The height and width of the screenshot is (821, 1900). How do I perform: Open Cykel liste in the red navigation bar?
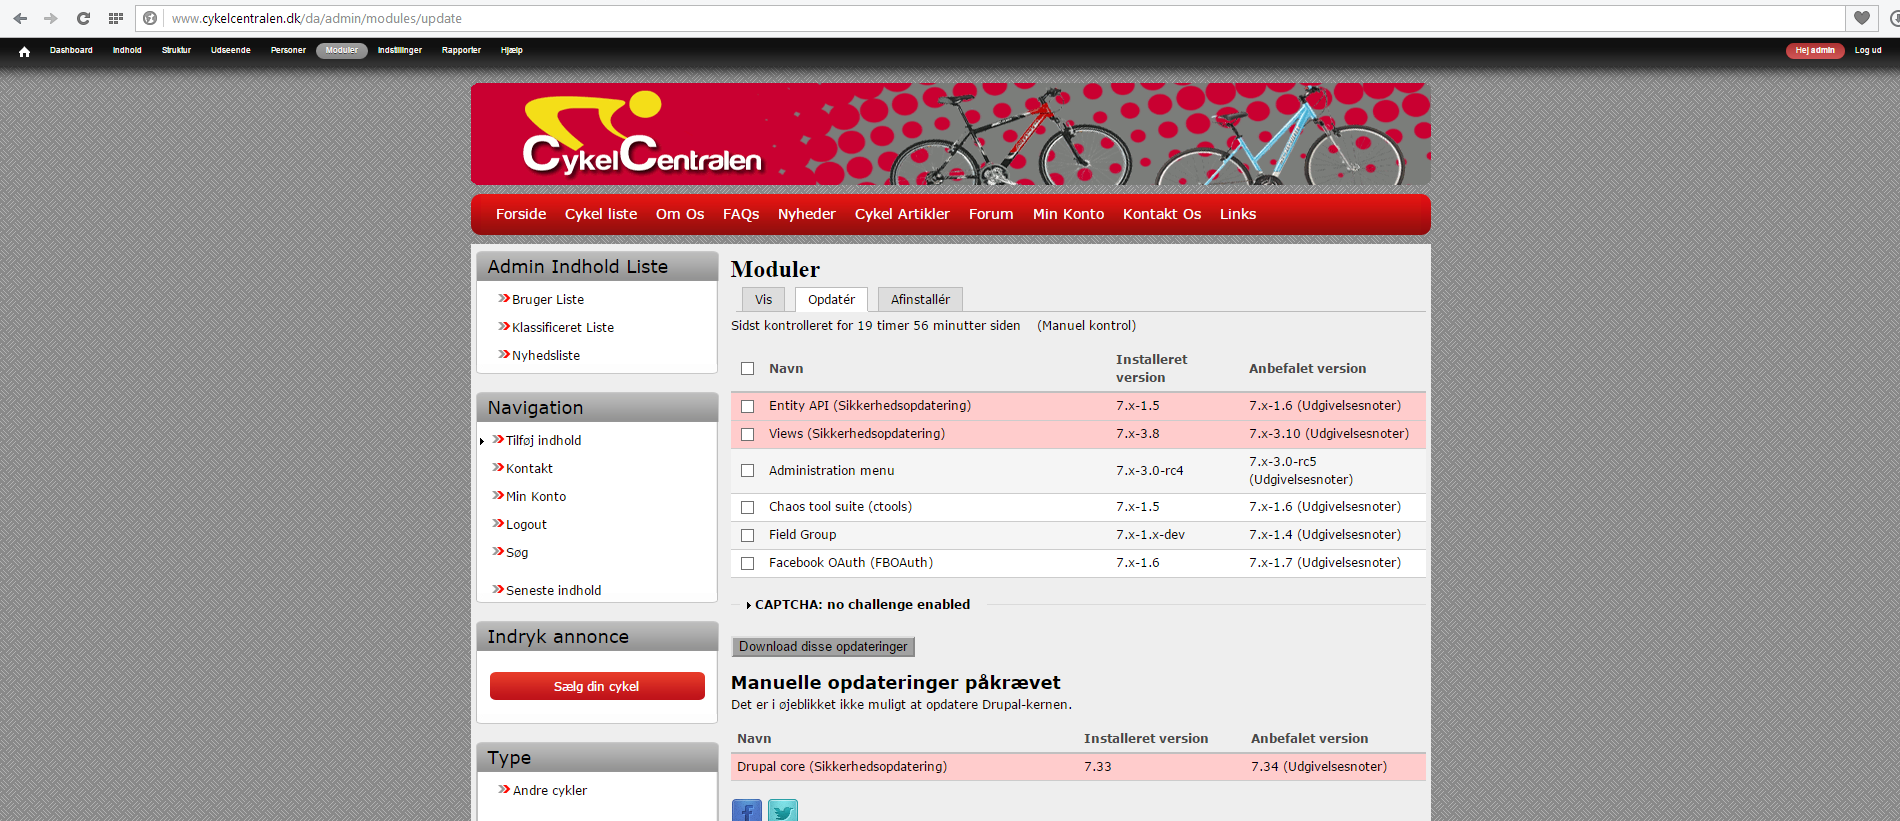point(600,214)
